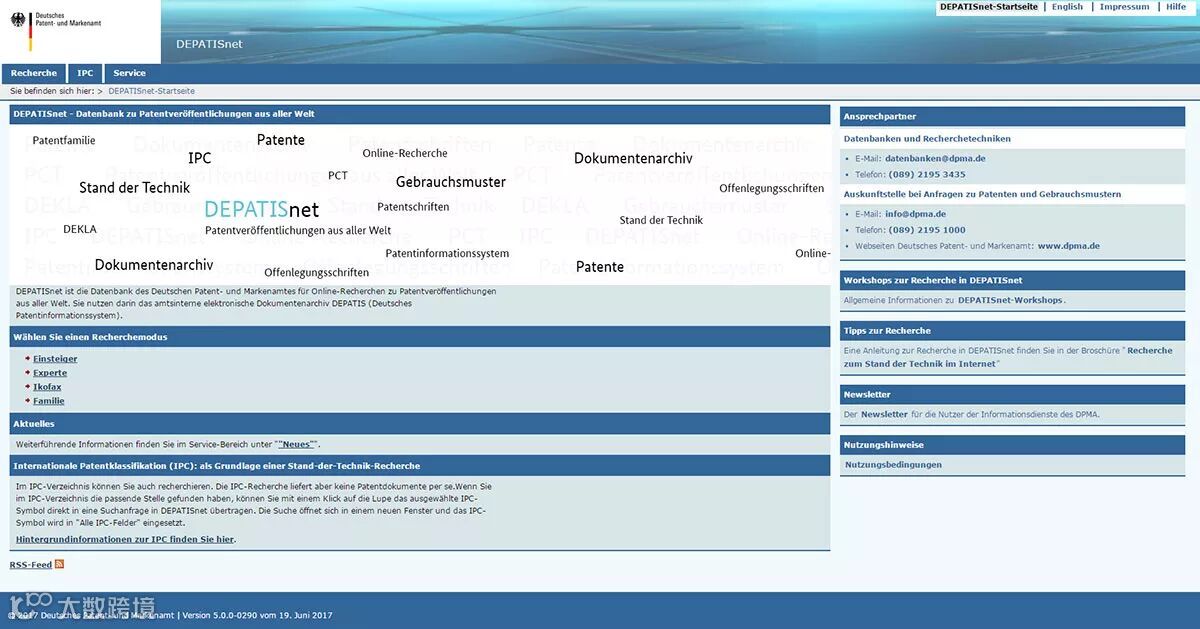Click the Wählen Sie einen Recherchemodus header

click(420, 337)
